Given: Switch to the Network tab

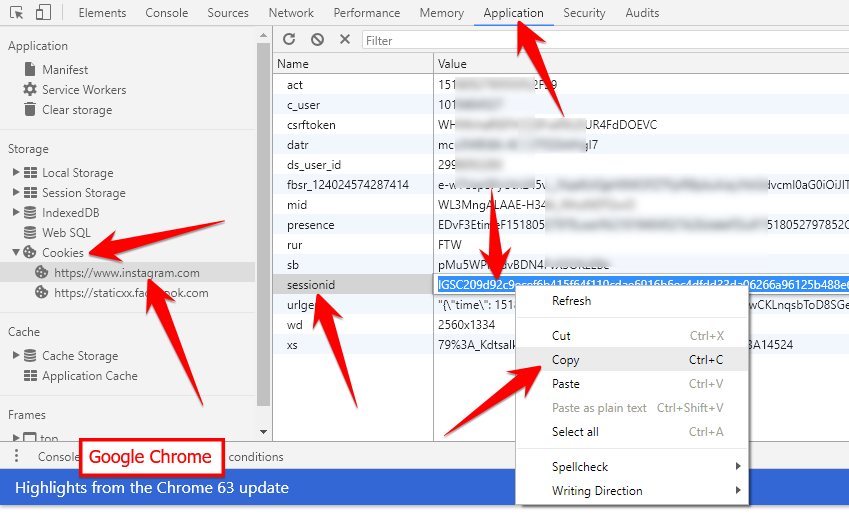Looking at the screenshot, I should tap(291, 13).
